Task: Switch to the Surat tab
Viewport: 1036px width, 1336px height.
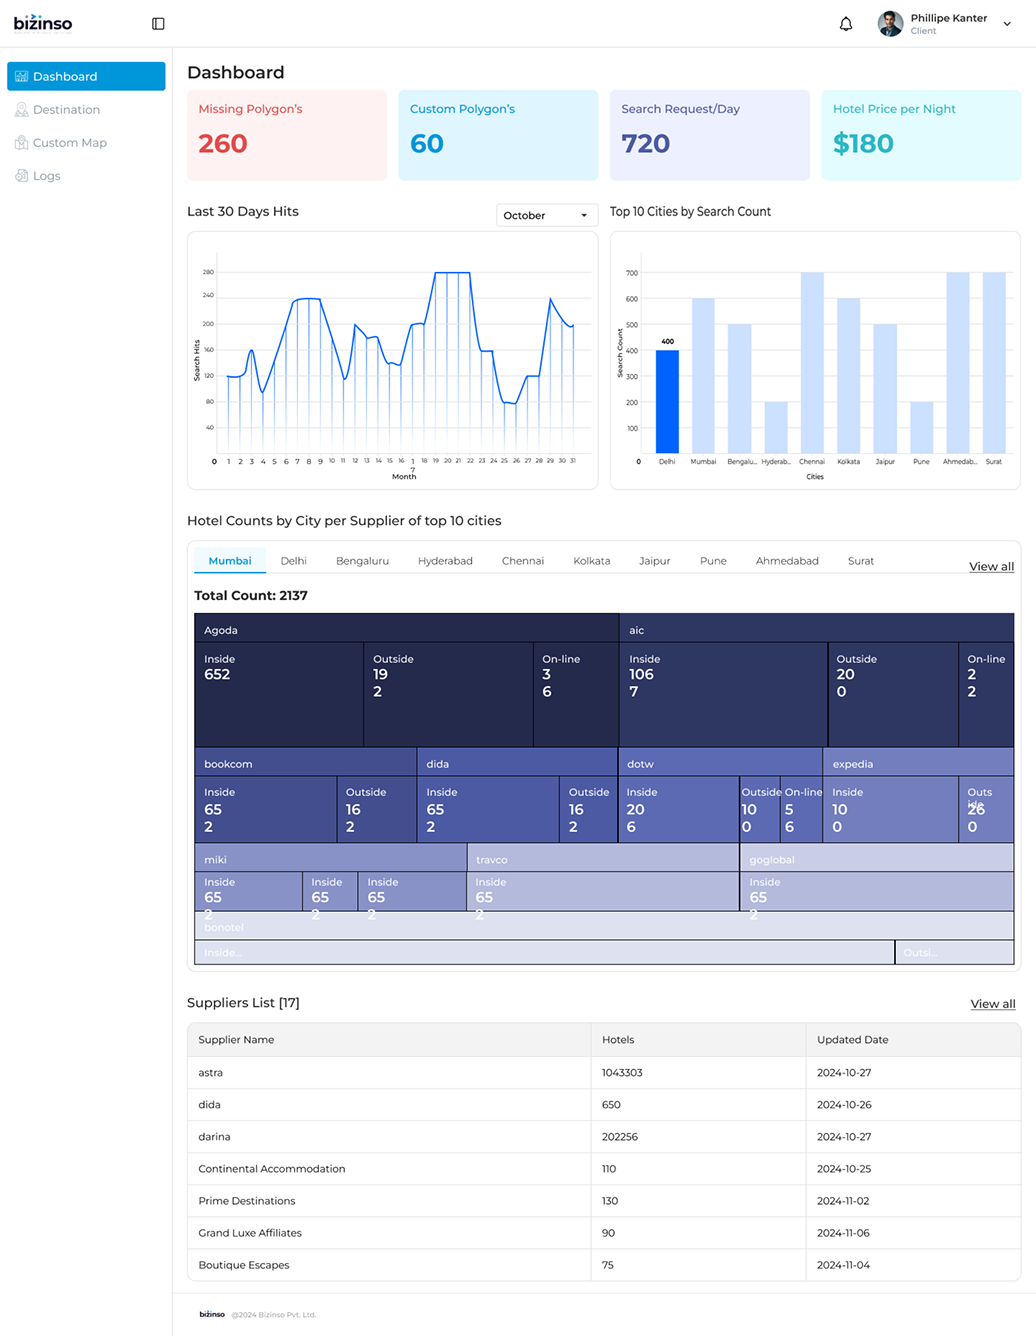Action: tap(861, 561)
